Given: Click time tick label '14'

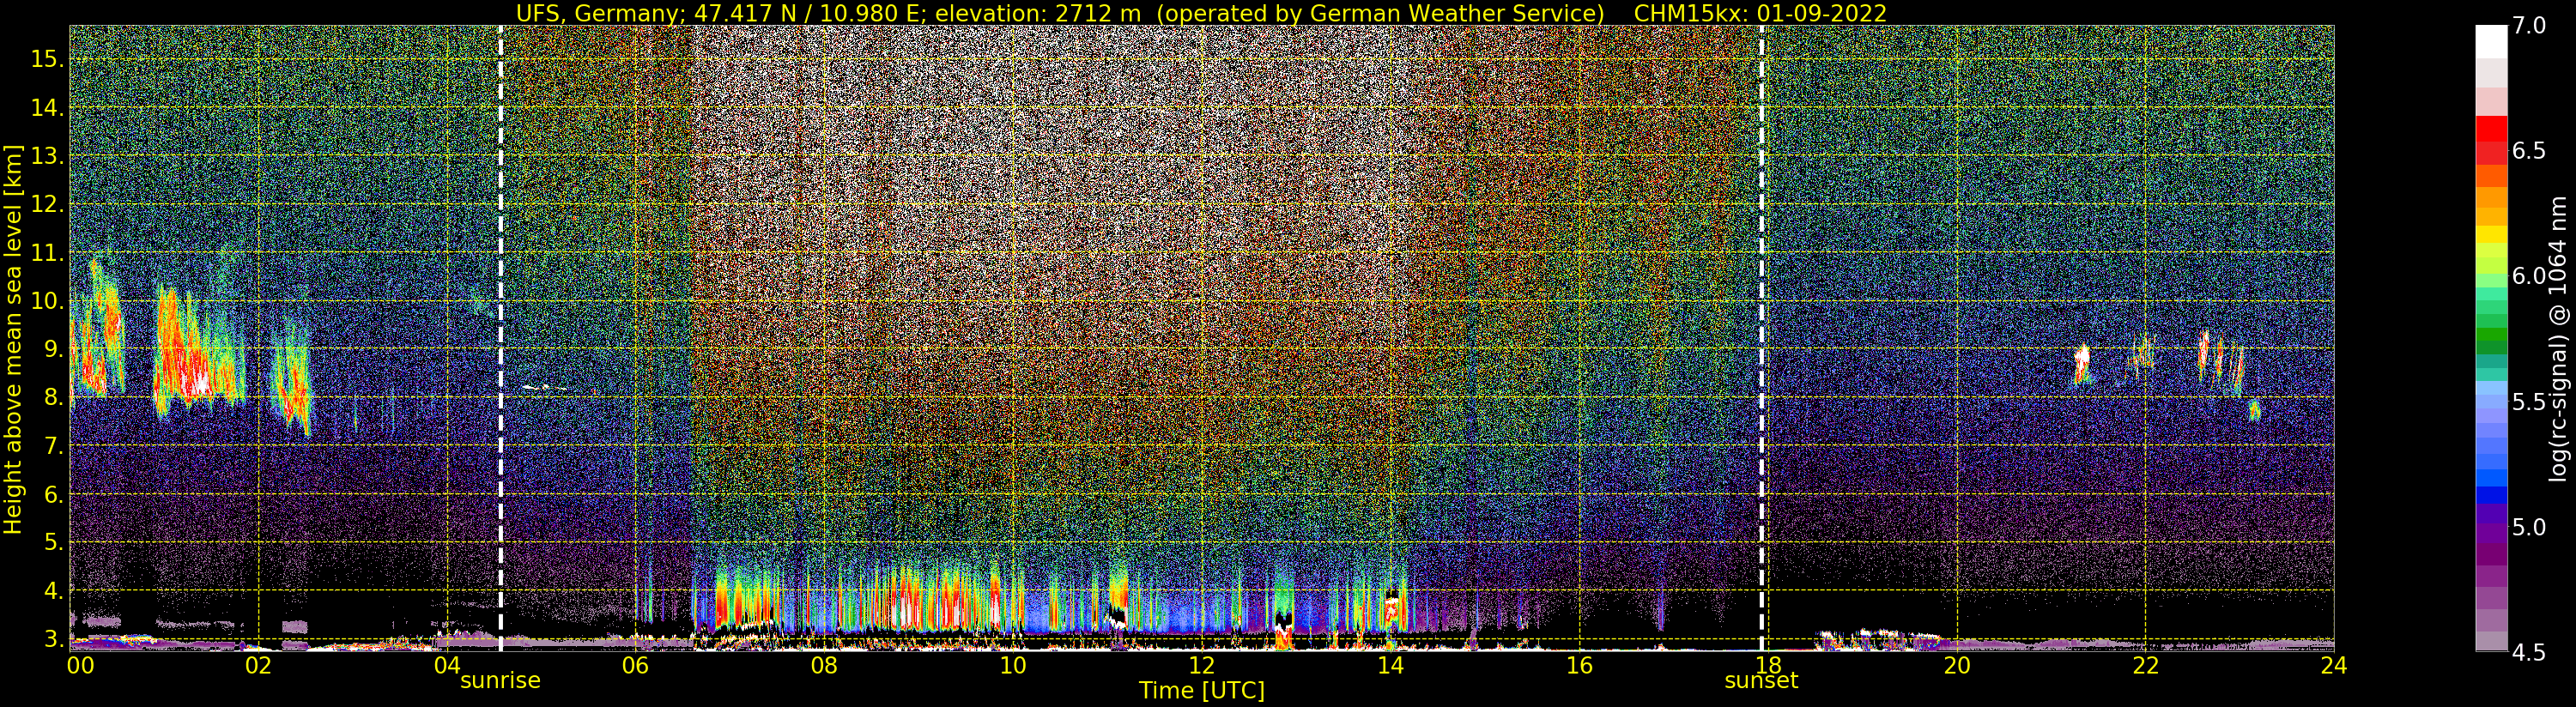Looking at the screenshot, I should pos(1390,665).
